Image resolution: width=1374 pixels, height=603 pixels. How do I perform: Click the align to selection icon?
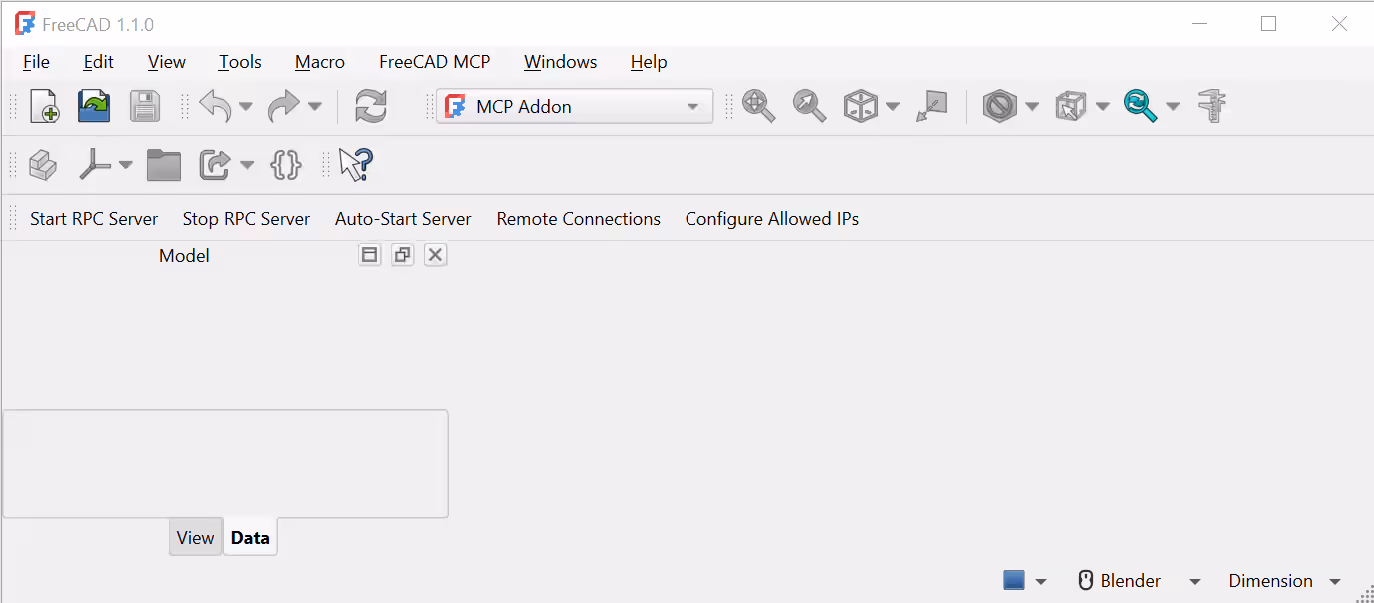(x=931, y=106)
